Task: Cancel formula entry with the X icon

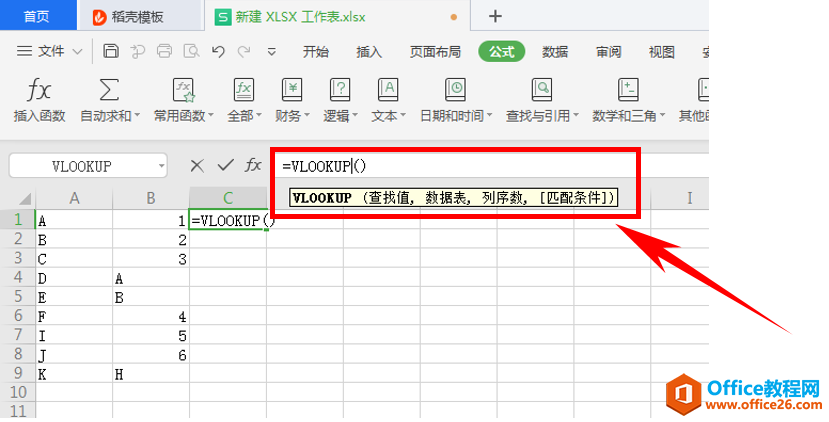Action: (197, 166)
